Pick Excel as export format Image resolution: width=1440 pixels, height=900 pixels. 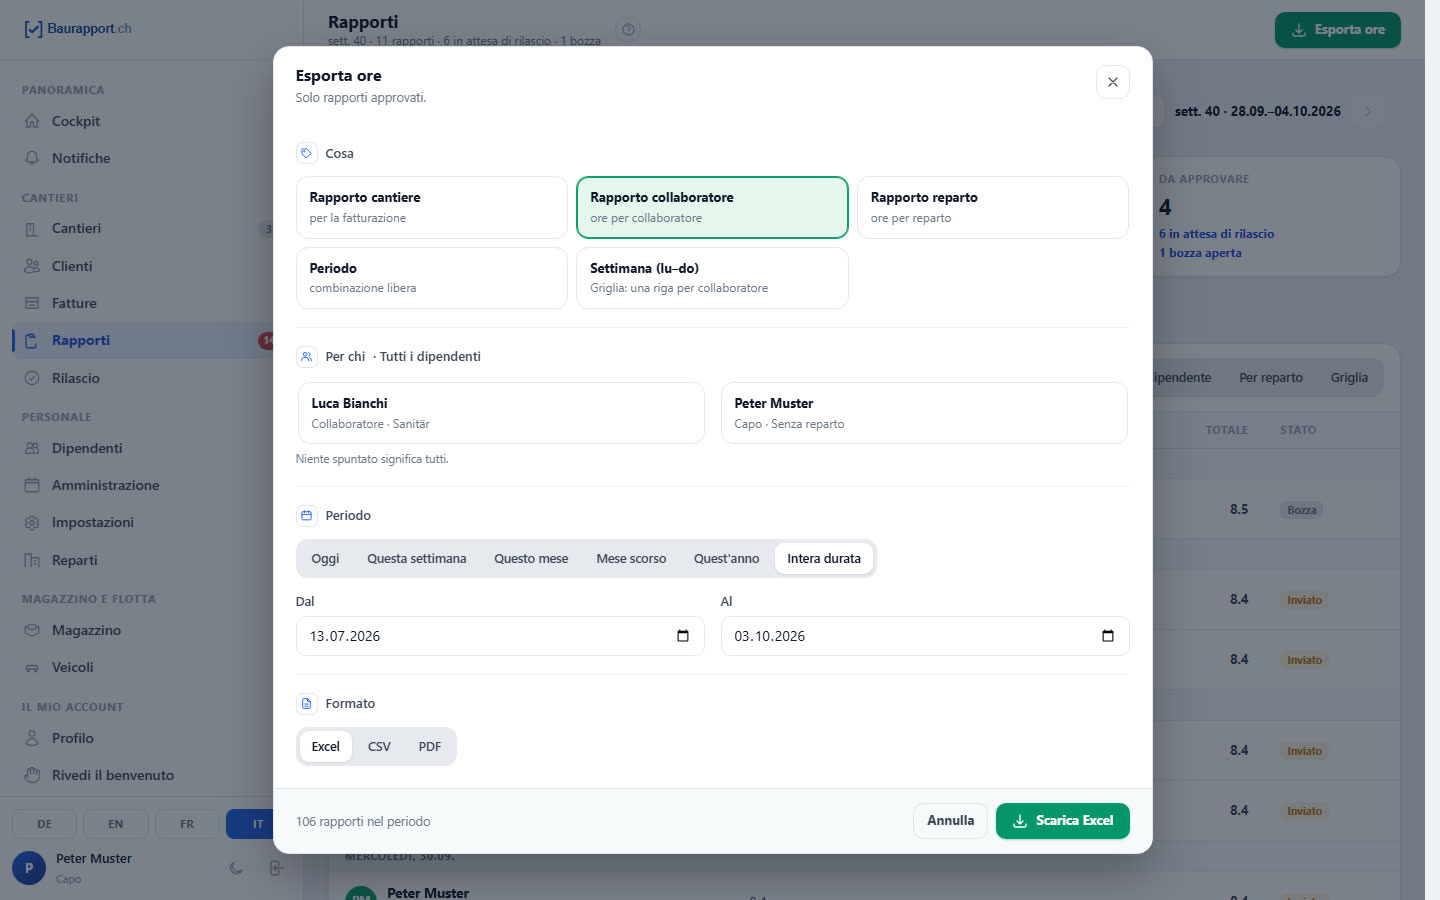pyautogui.click(x=326, y=747)
